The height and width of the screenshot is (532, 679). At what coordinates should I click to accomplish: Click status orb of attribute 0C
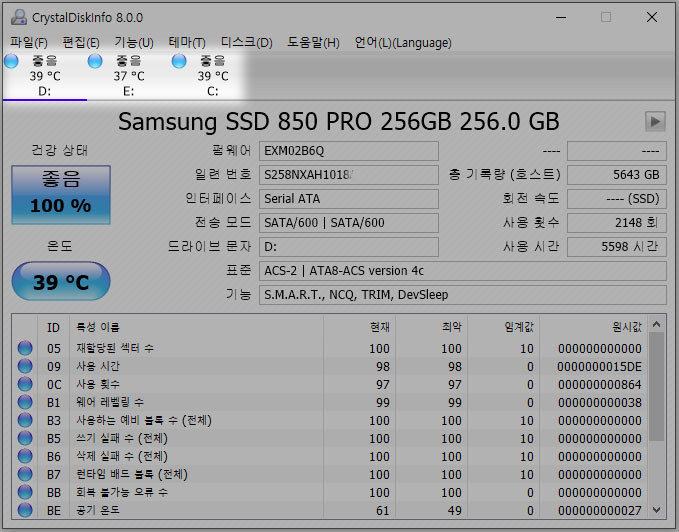pyautogui.click(x=25, y=384)
